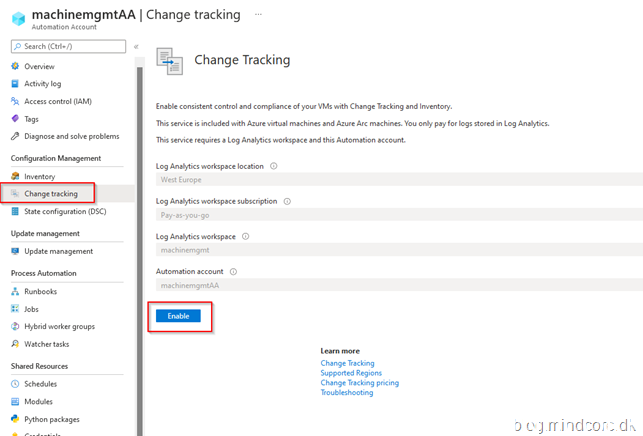Show info tooltip for Log Analytics workspace location
This screenshot has height=436, width=643.
[274, 166]
